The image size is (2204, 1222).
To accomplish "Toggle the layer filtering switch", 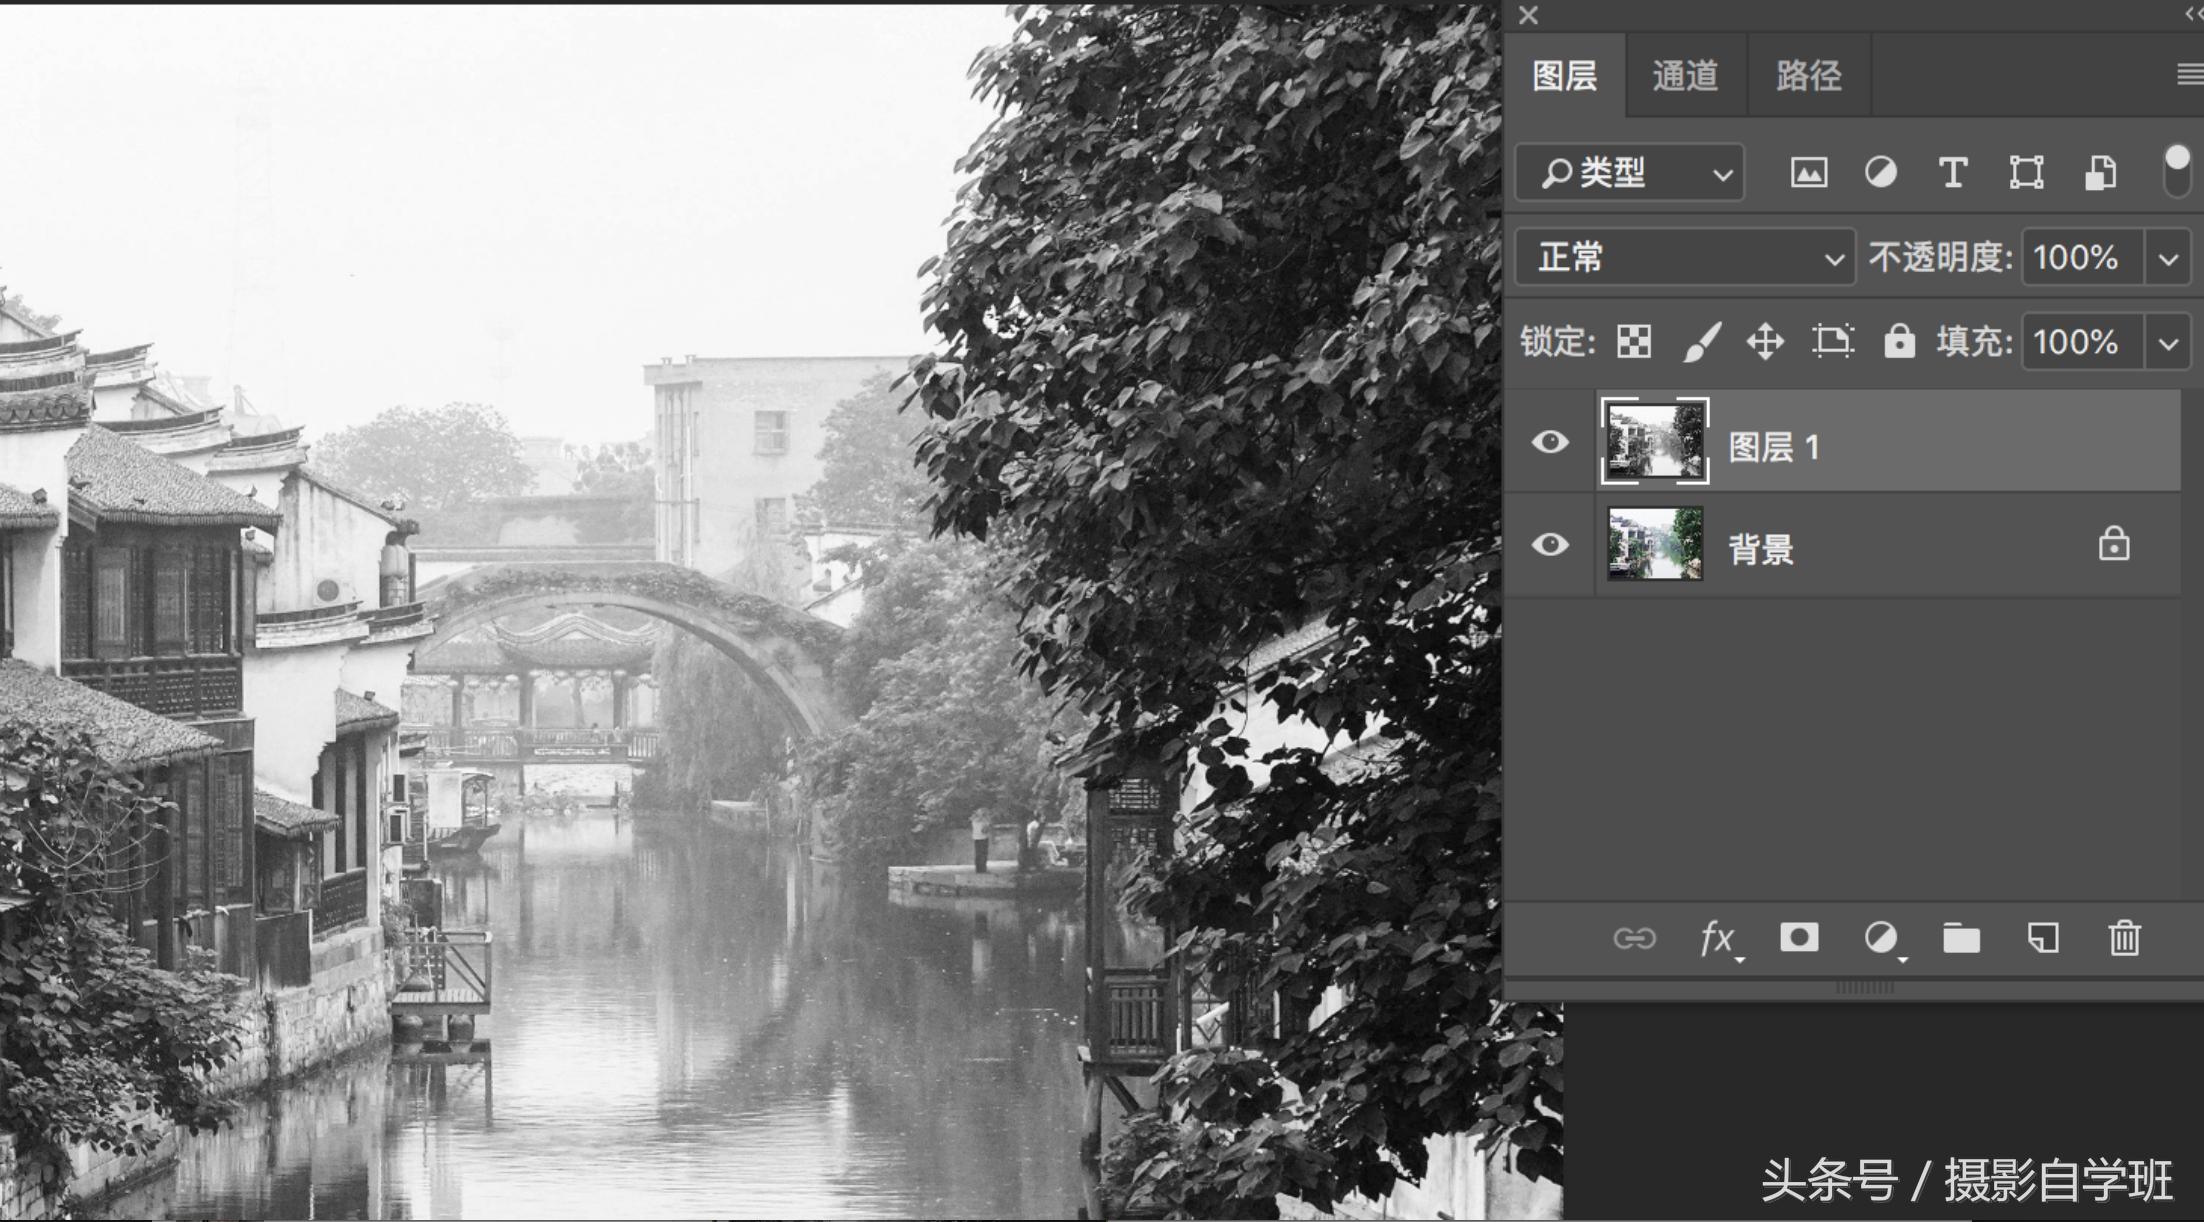I will (x=2178, y=172).
